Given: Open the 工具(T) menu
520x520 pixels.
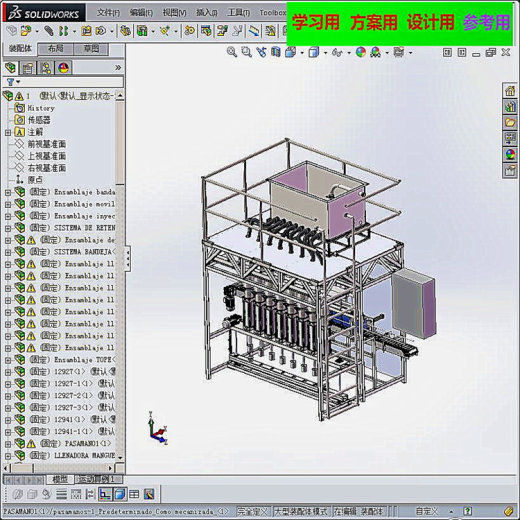Looking at the screenshot, I should (239, 13).
